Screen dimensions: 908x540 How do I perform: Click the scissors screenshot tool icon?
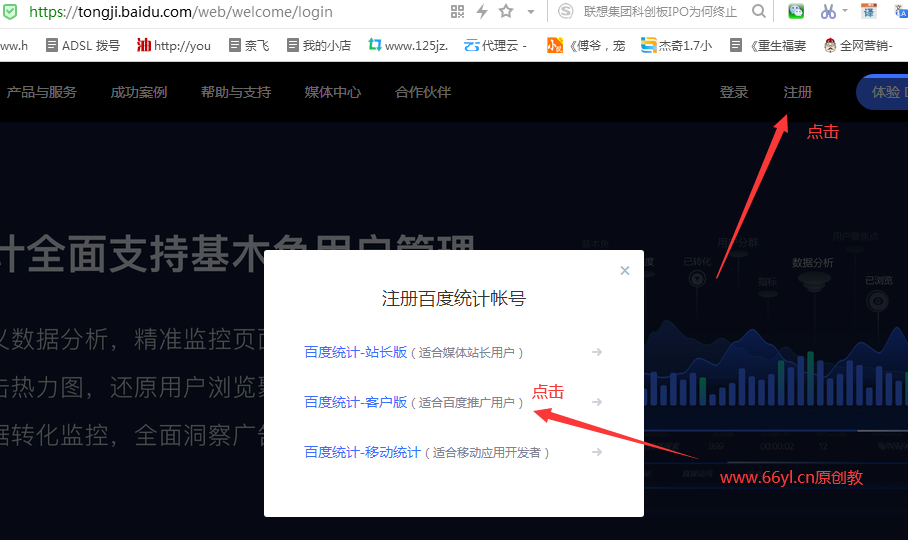828,11
